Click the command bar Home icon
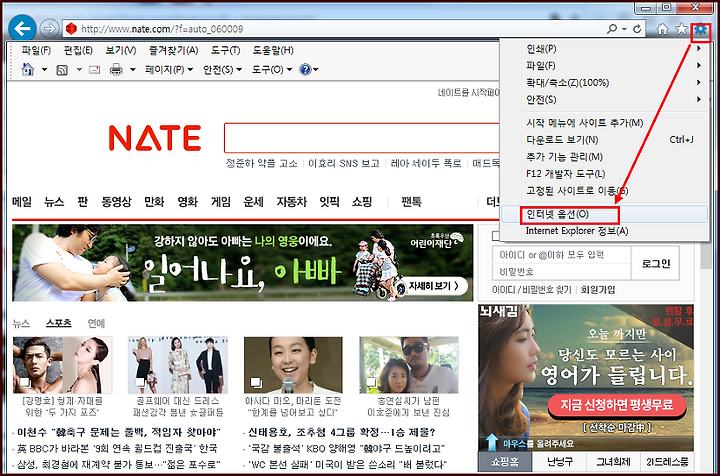Image resolution: width=720 pixels, height=476 pixels. pos(28,70)
